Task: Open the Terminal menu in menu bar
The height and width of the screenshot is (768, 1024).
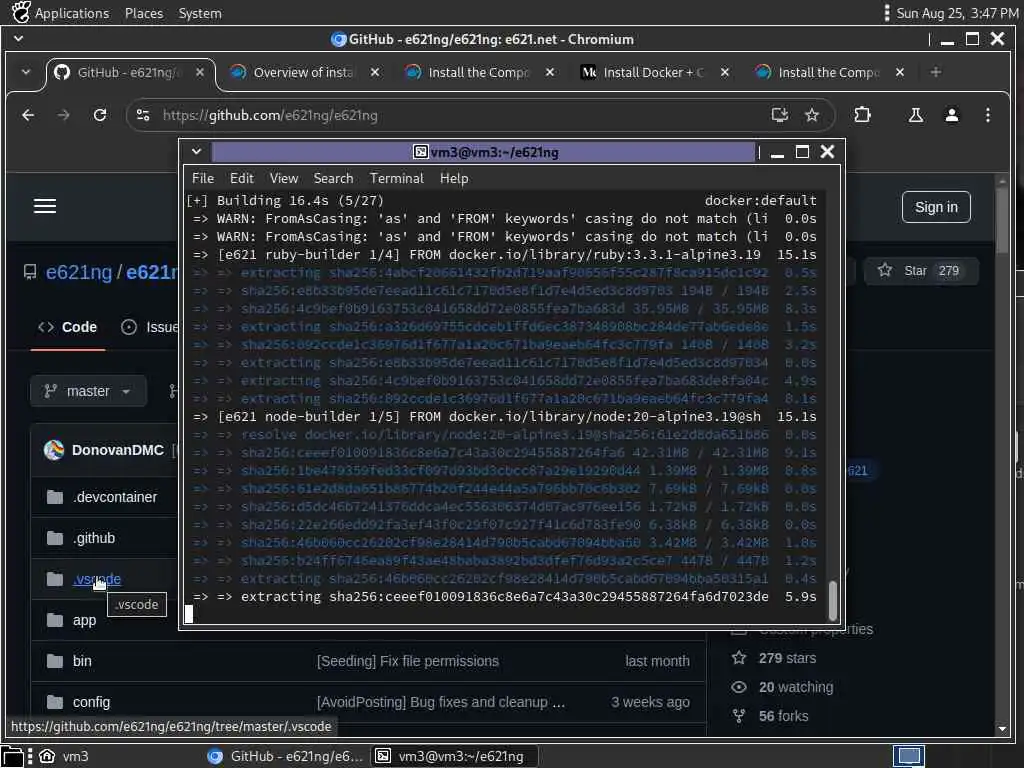Action: click(396, 178)
